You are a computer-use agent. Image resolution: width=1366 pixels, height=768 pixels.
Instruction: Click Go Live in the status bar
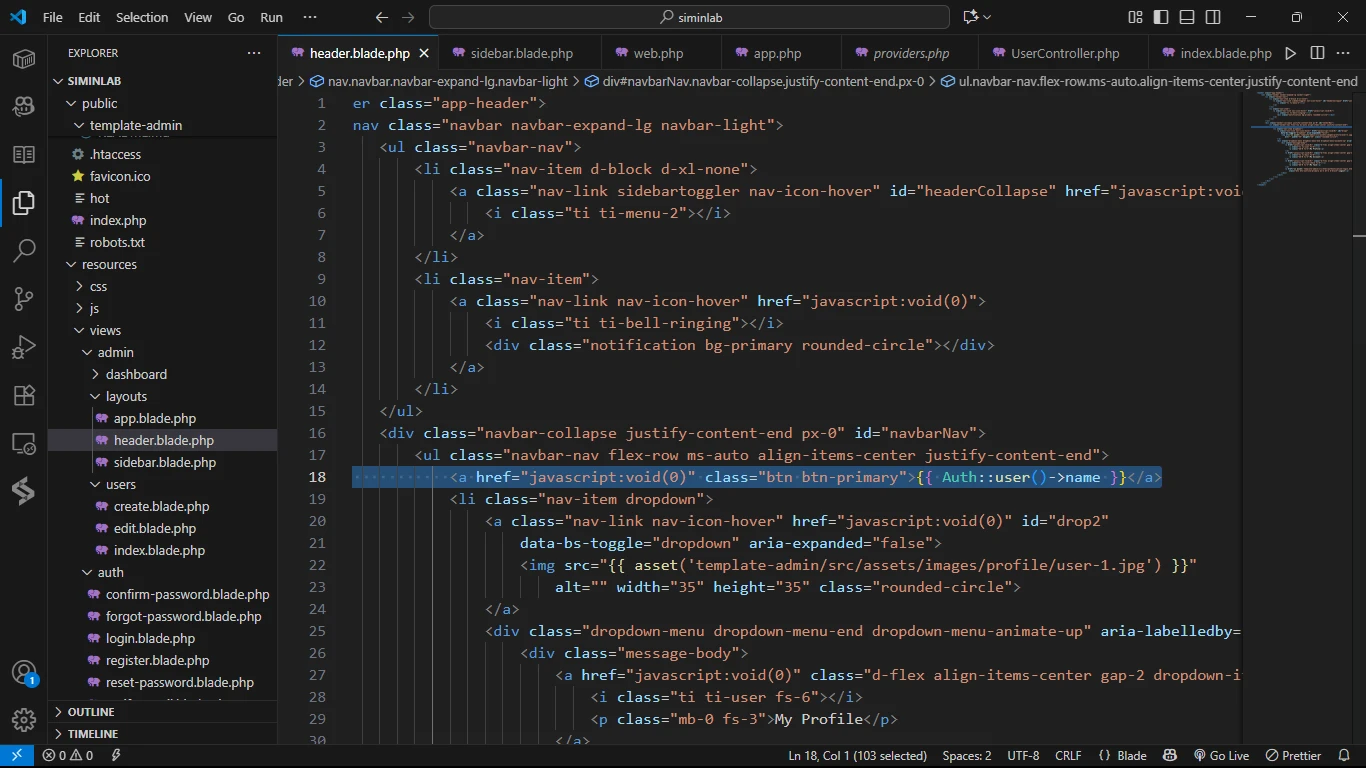coord(1221,756)
